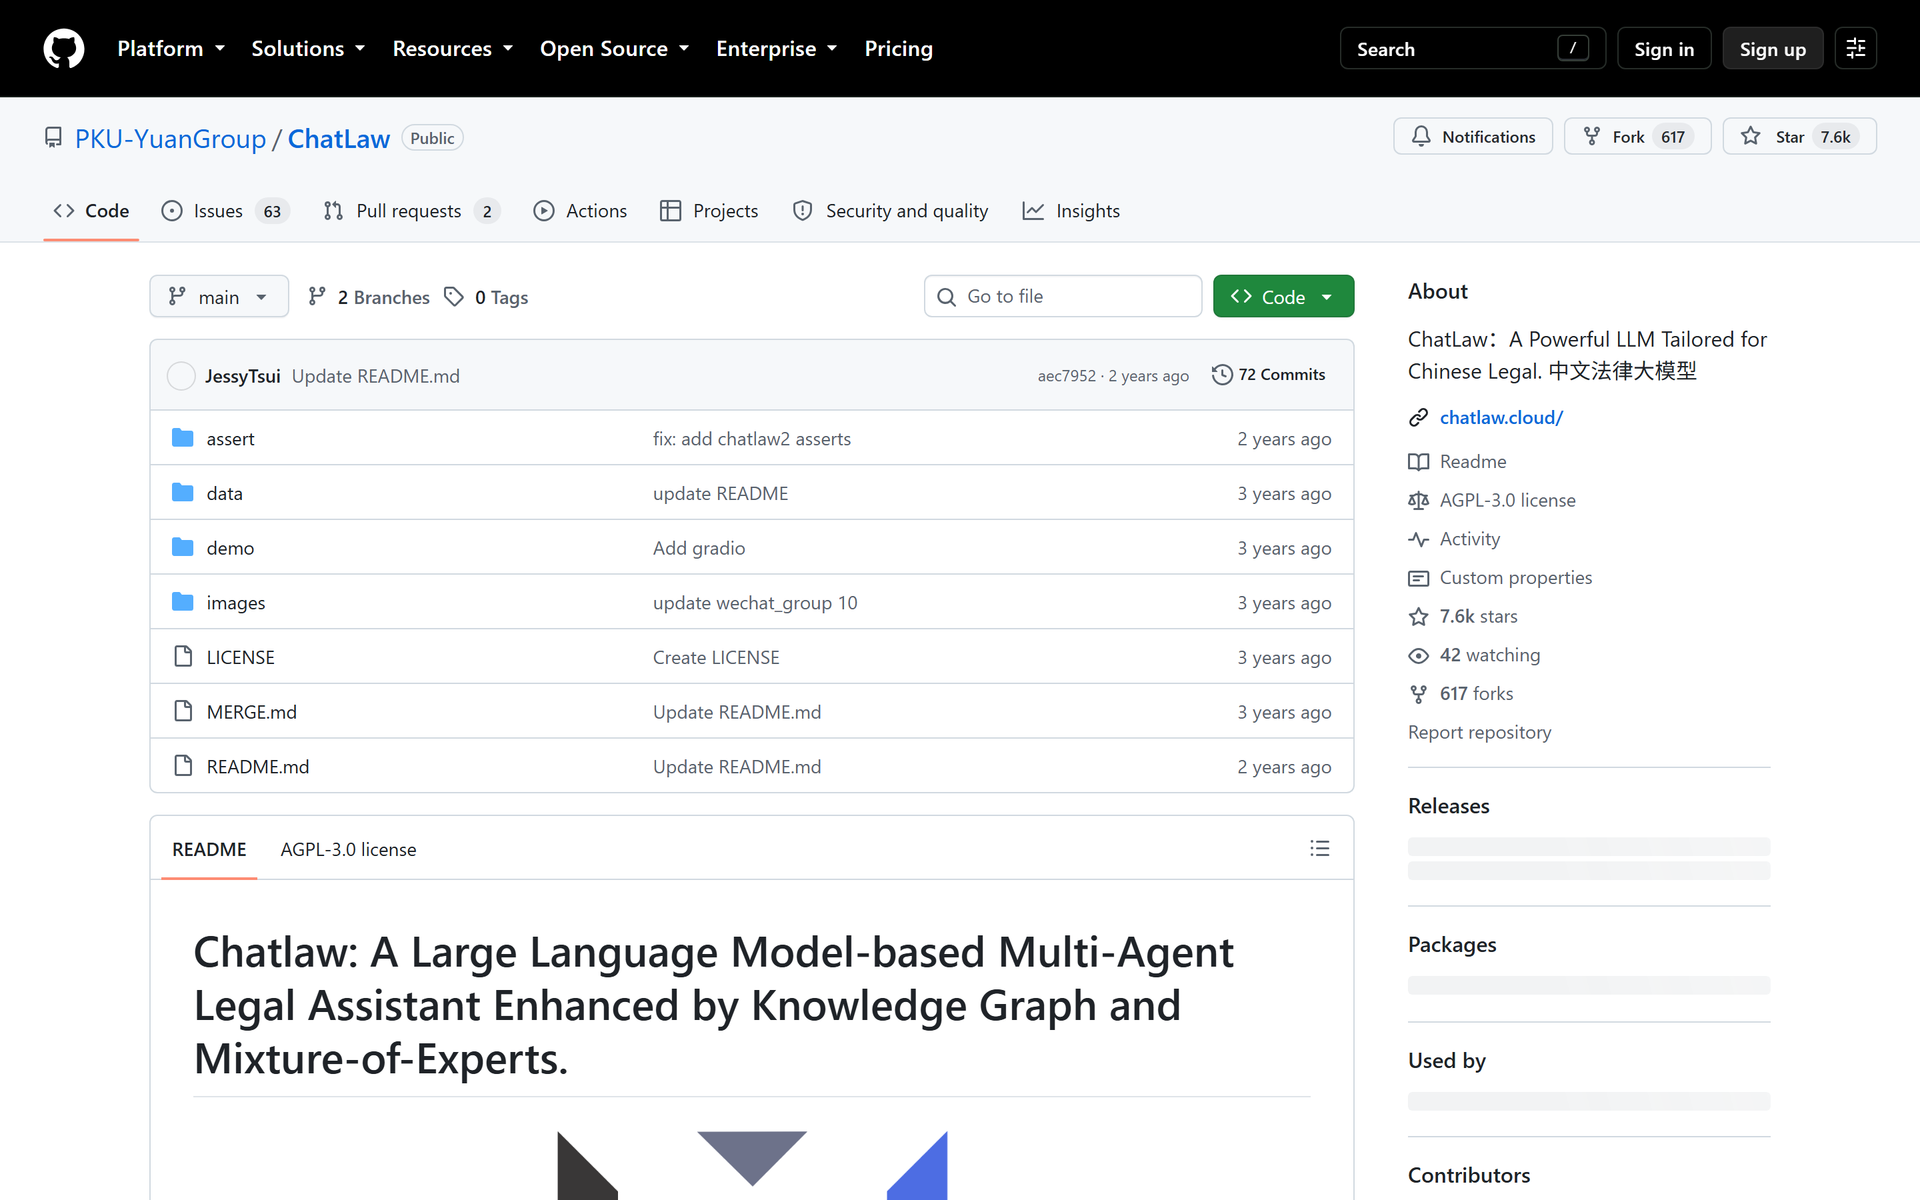1920x1200 pixels.
Task: Click the GitHub Octocat logo
Action: click(x=64, y=48)
